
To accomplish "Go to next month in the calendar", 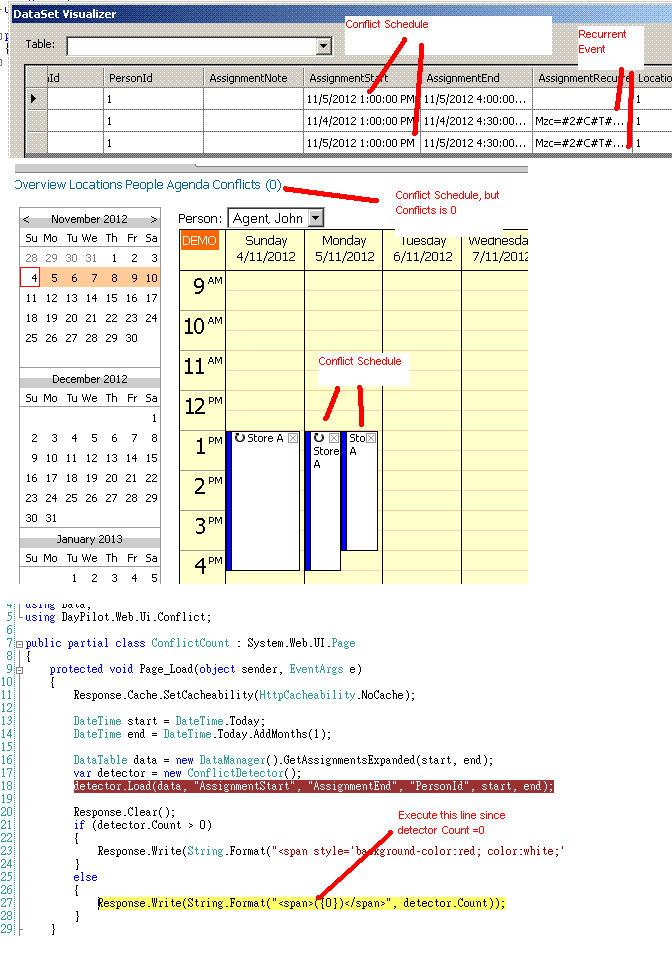I will tap(153, 219).
